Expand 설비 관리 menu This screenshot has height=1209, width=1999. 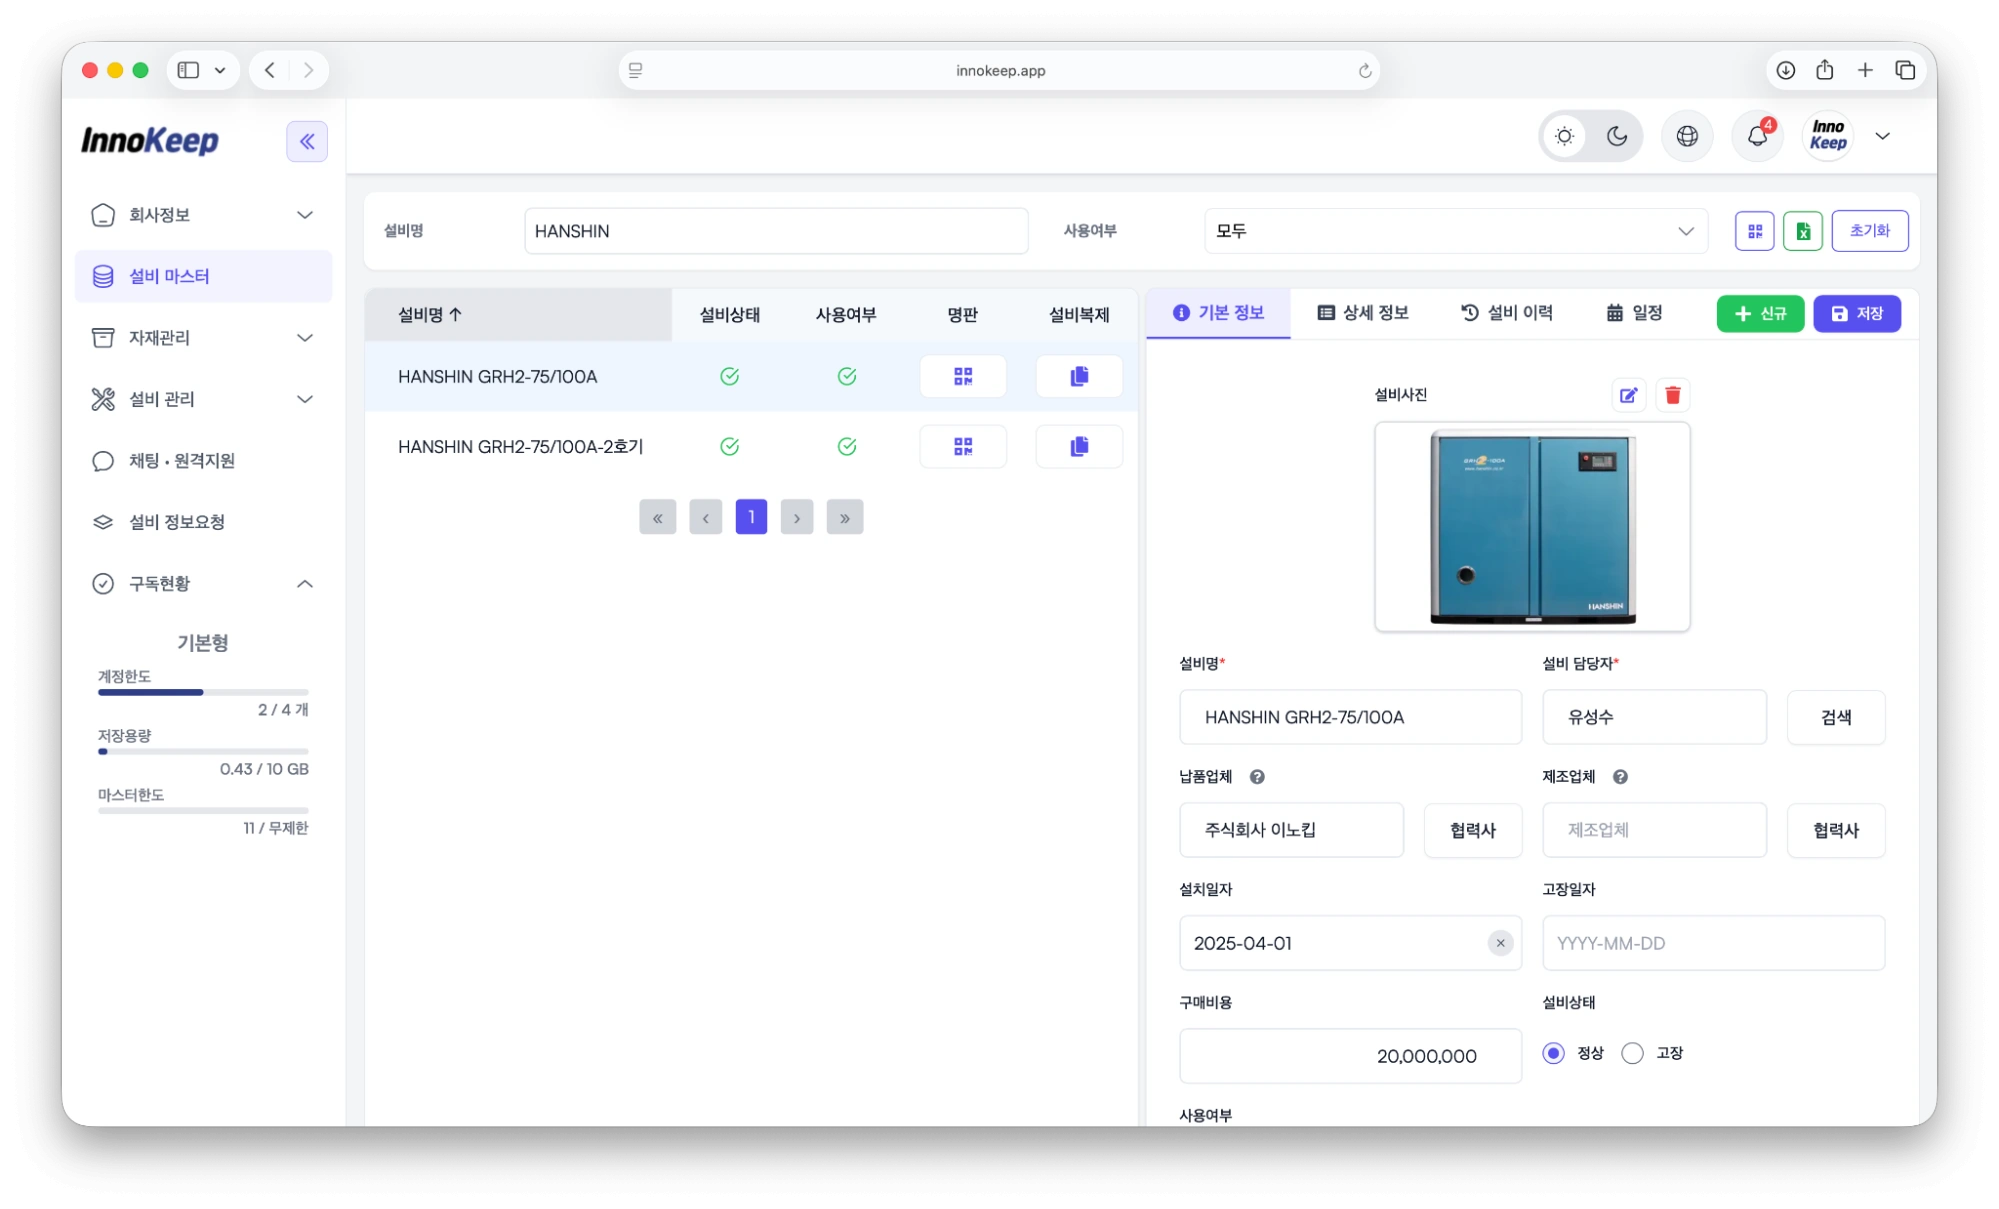[203, 399]
